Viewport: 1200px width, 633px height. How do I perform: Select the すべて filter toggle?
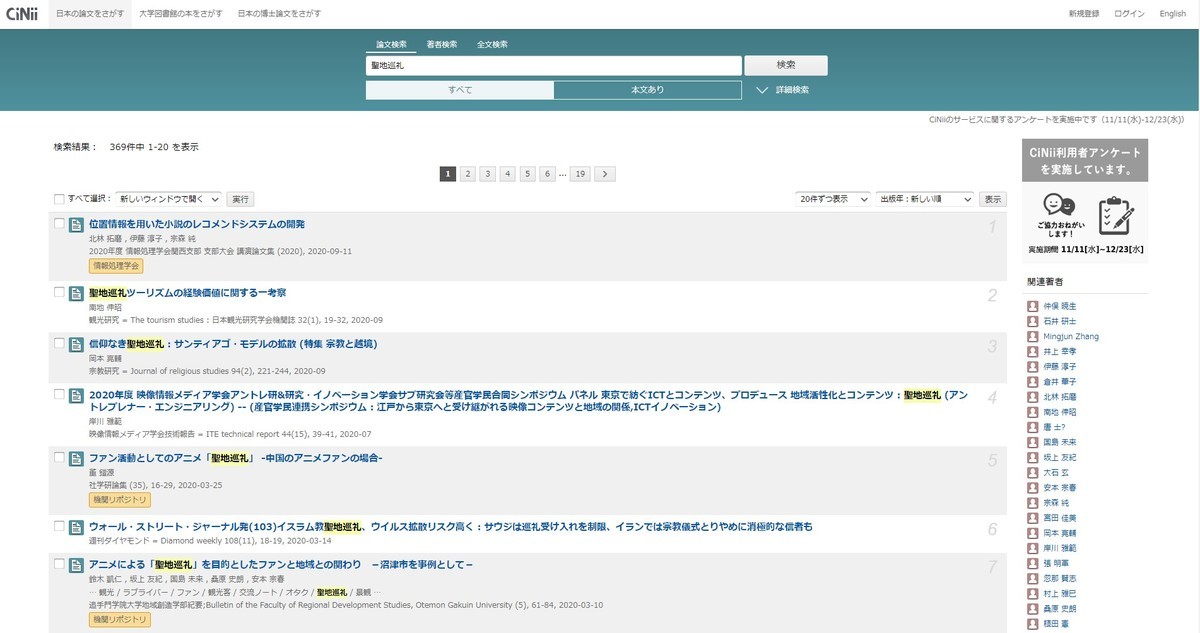pos(460,90)
